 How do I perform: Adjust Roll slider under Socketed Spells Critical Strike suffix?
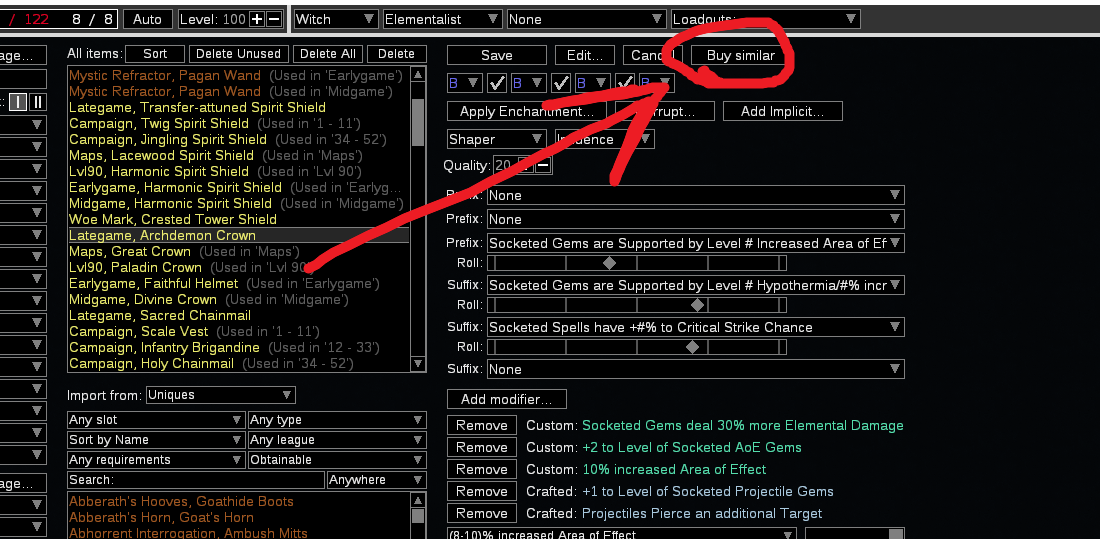[637, 347]
